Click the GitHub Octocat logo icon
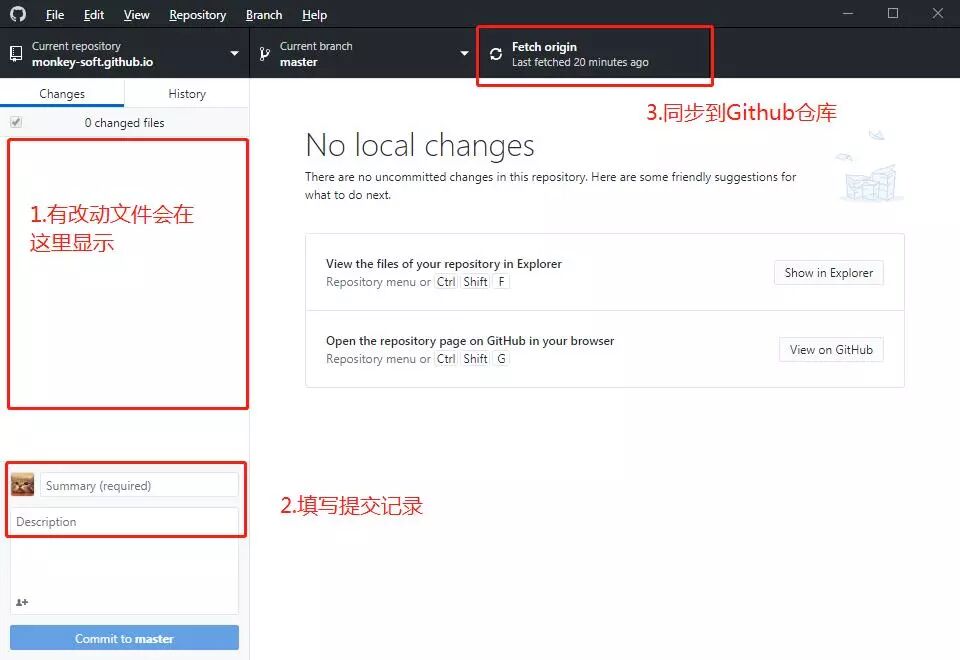The height and width of the screenshot is (660, 960). (x=18, y=13)
